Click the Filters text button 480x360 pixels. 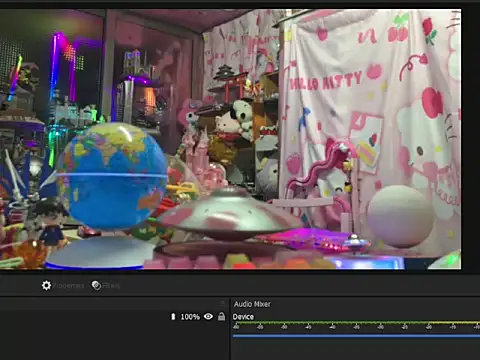pos(111,286)
